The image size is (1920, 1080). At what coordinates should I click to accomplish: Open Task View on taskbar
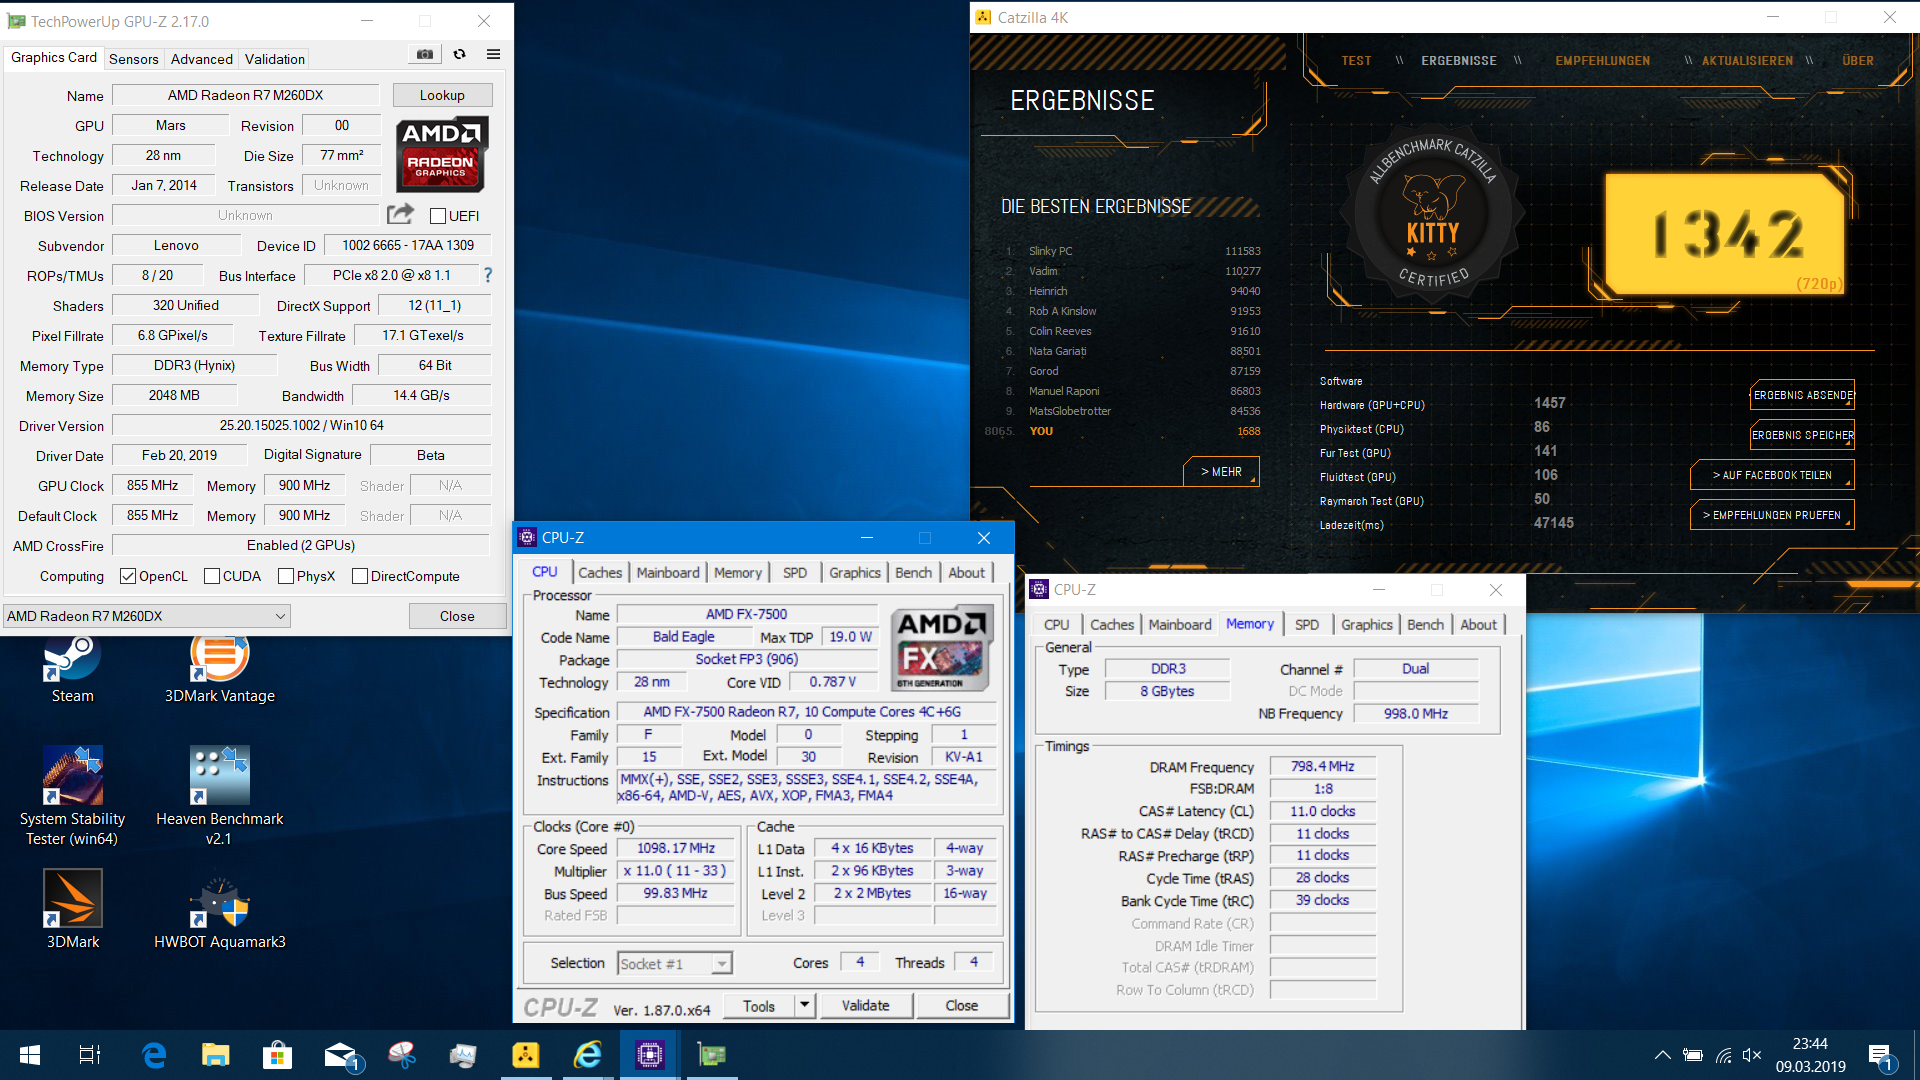89,1055
